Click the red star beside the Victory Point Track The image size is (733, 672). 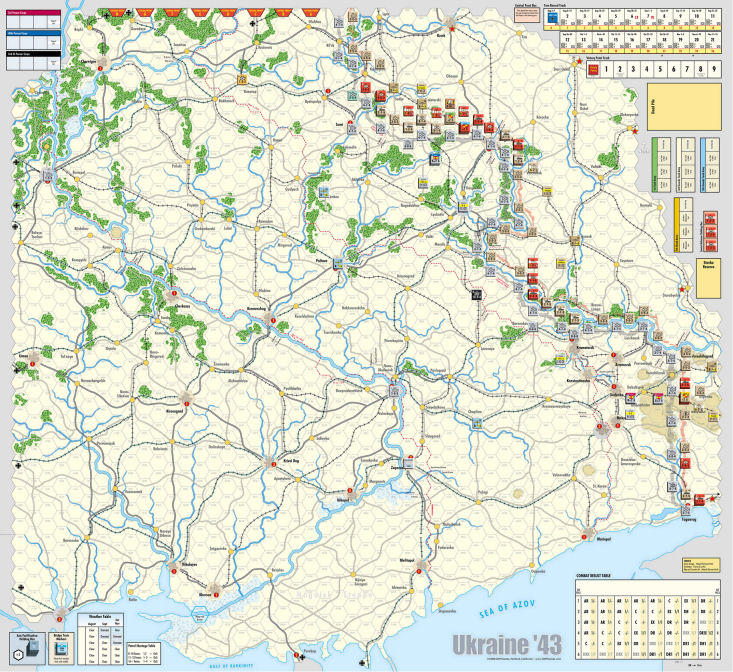point(580,62)
